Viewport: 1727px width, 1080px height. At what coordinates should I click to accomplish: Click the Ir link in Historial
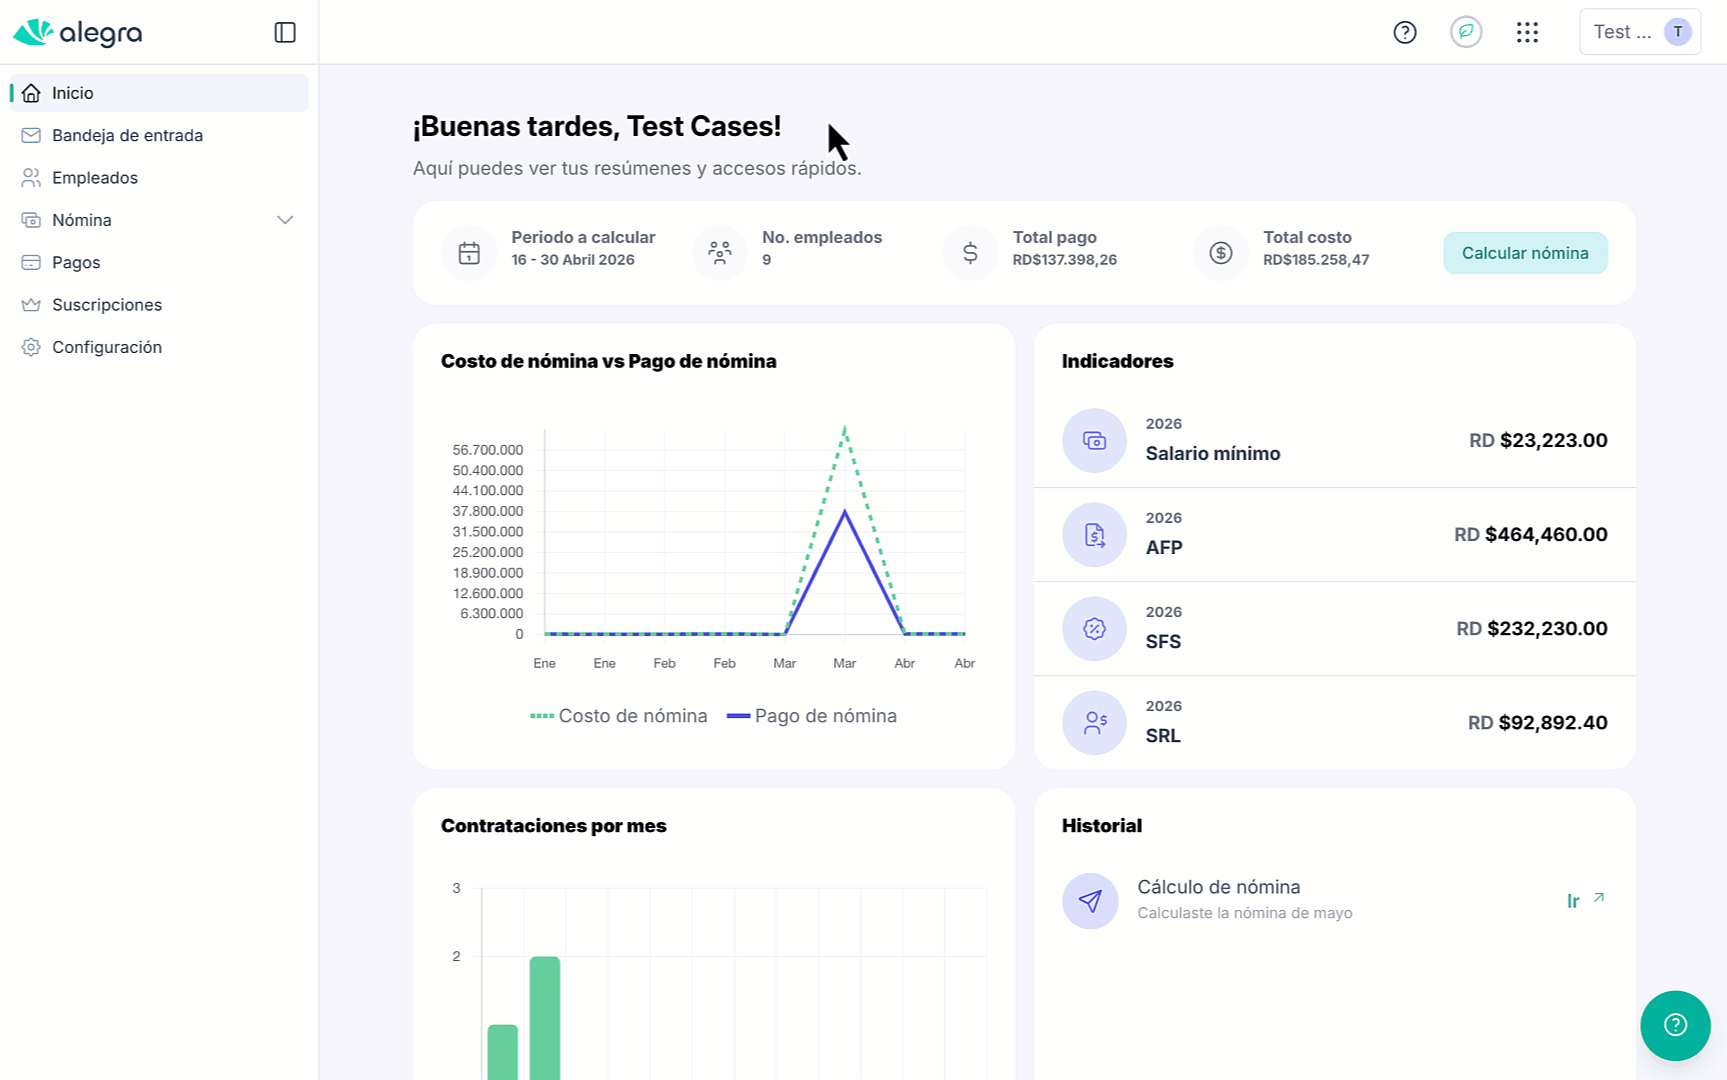click(x=1573, y=901)
